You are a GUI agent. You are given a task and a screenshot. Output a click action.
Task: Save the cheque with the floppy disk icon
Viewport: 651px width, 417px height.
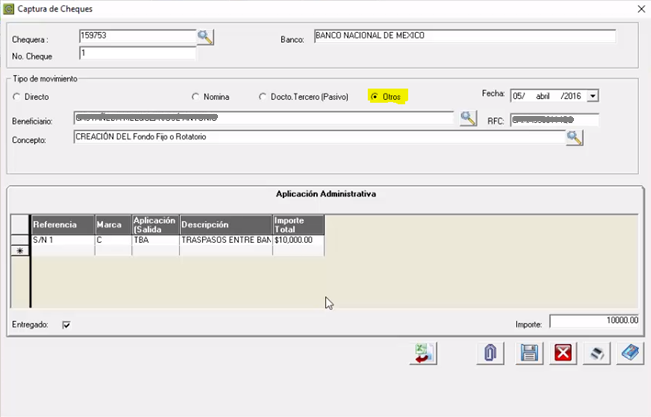tap(529, 353)
